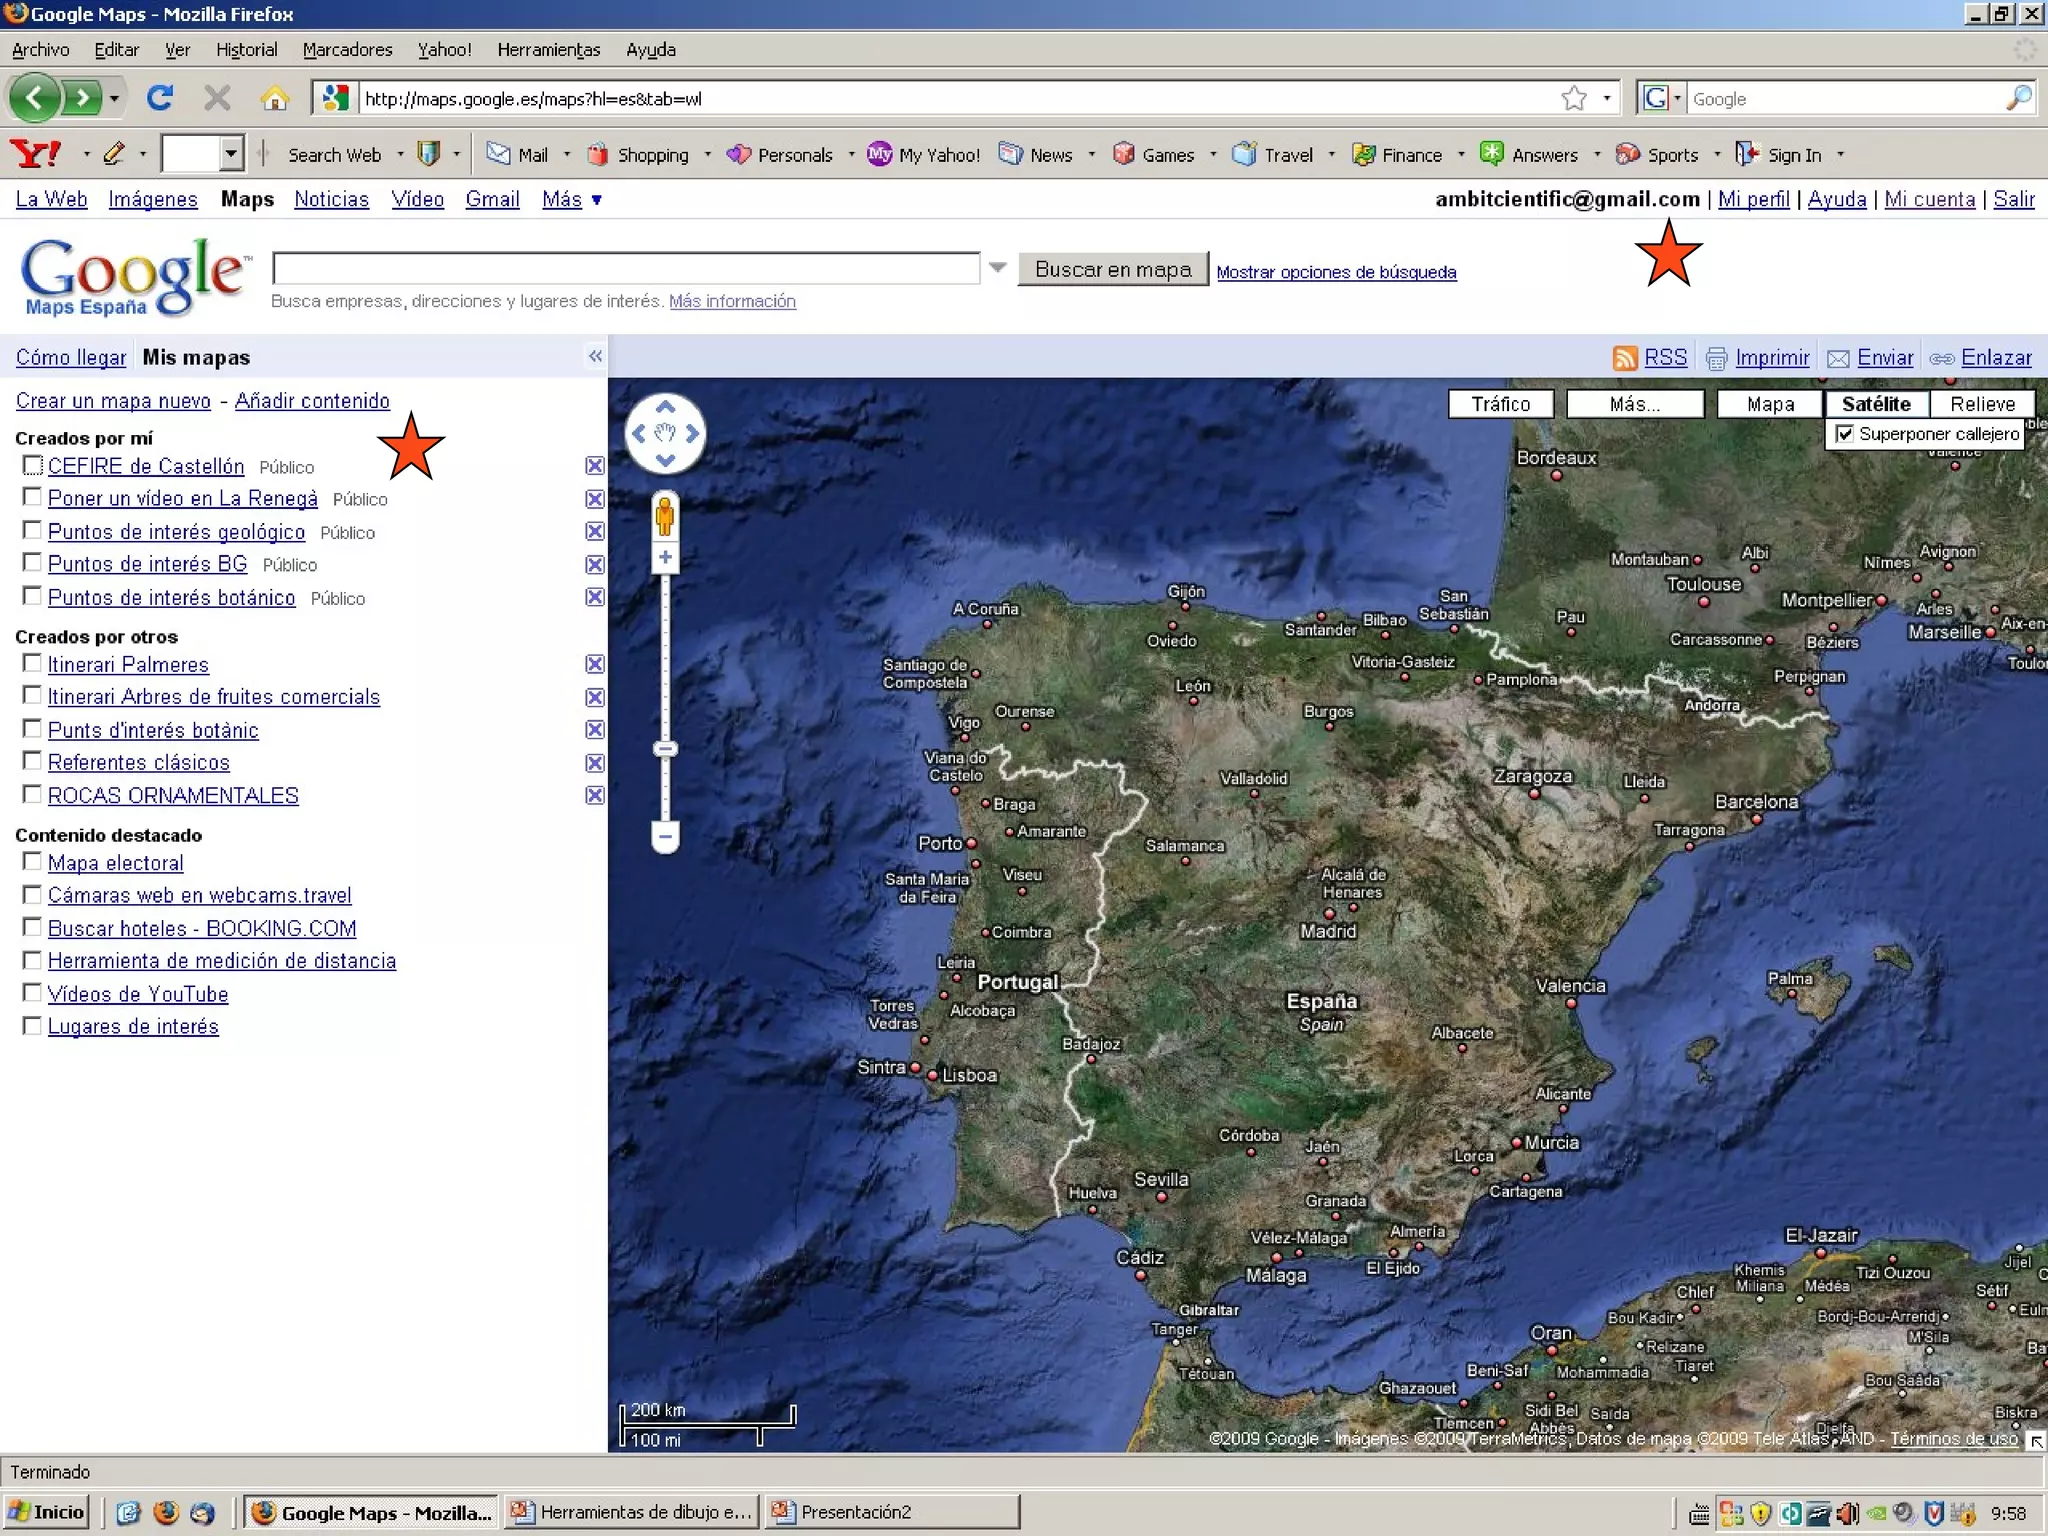Screen dimensions: 2048x1536
Task: Delete the CEFIRE de Castellón map
Action: point(595,466)
